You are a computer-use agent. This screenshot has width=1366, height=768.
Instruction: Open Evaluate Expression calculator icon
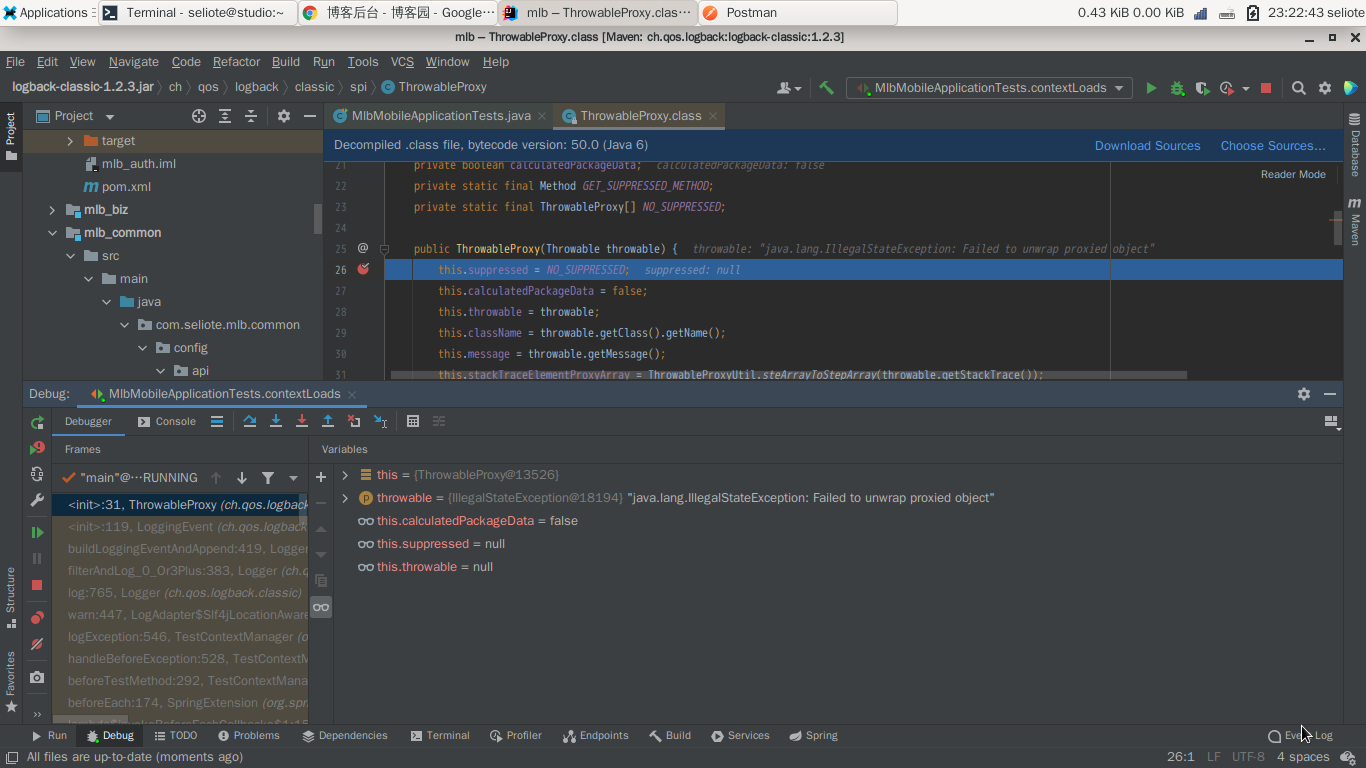coord(413,421)
